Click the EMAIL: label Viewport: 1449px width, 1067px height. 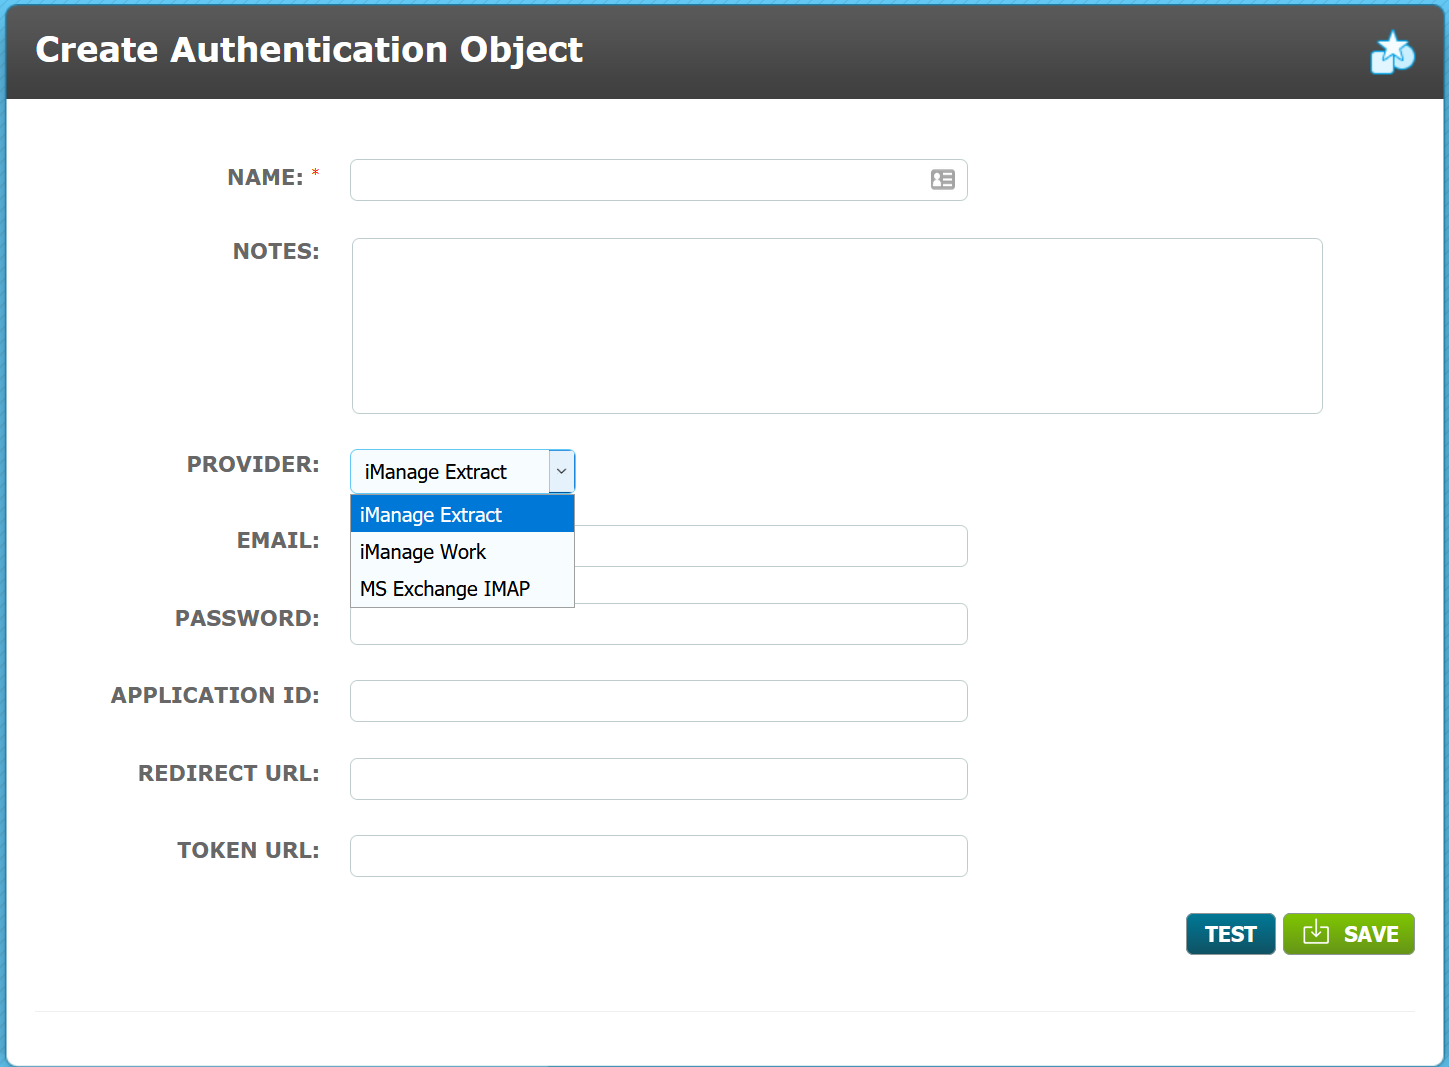pos(278,540)
